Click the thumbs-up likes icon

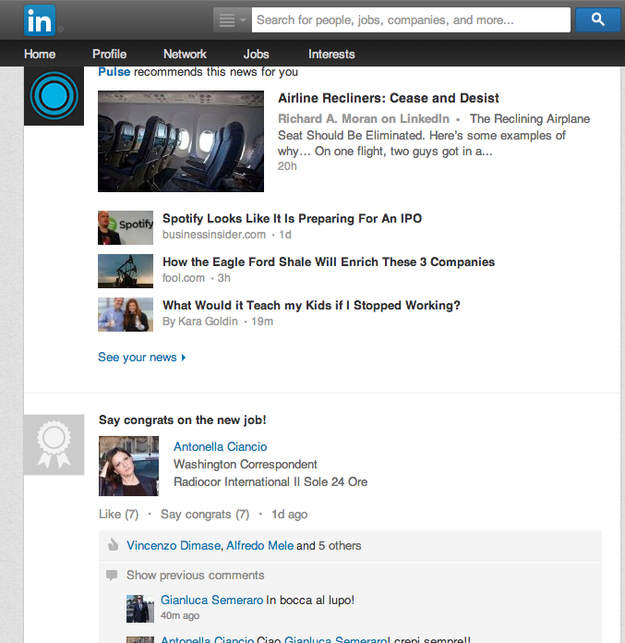113,545
